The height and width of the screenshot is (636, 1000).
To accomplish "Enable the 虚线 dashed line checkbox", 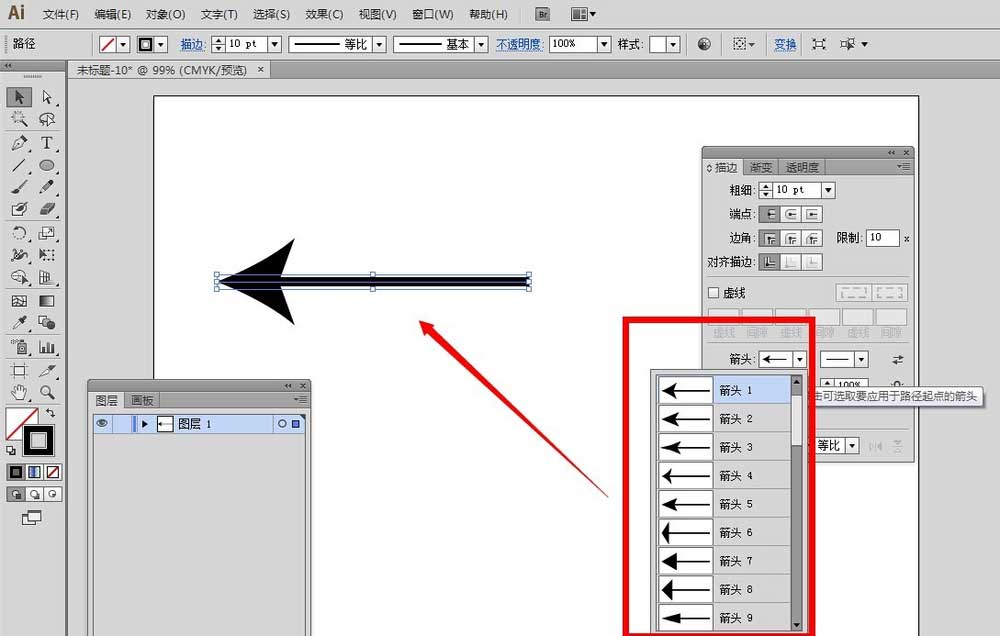I will [714, 293].
